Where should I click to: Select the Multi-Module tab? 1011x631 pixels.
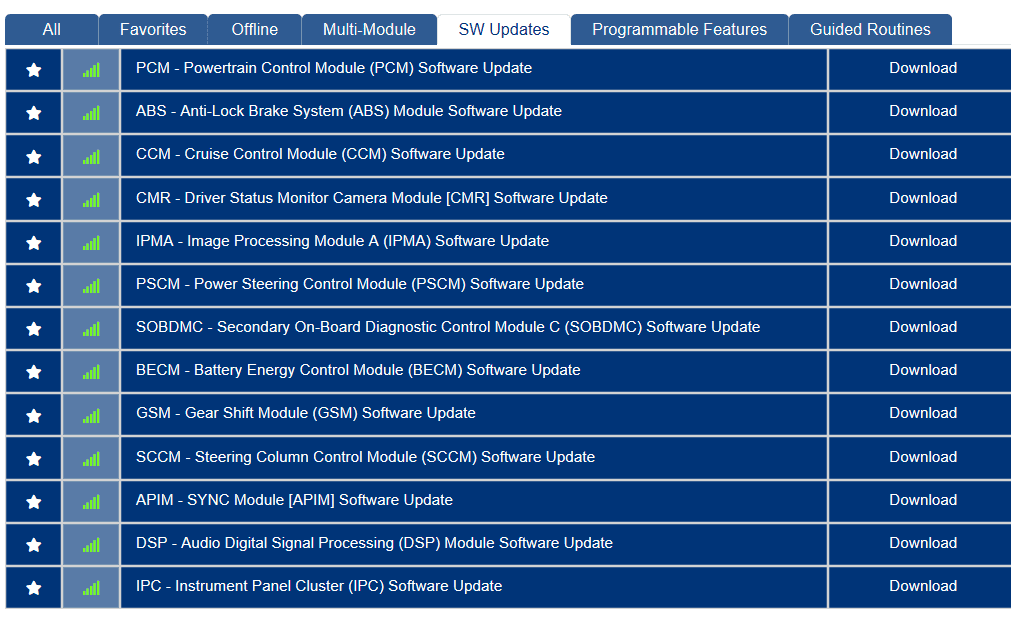click(369, 29)
